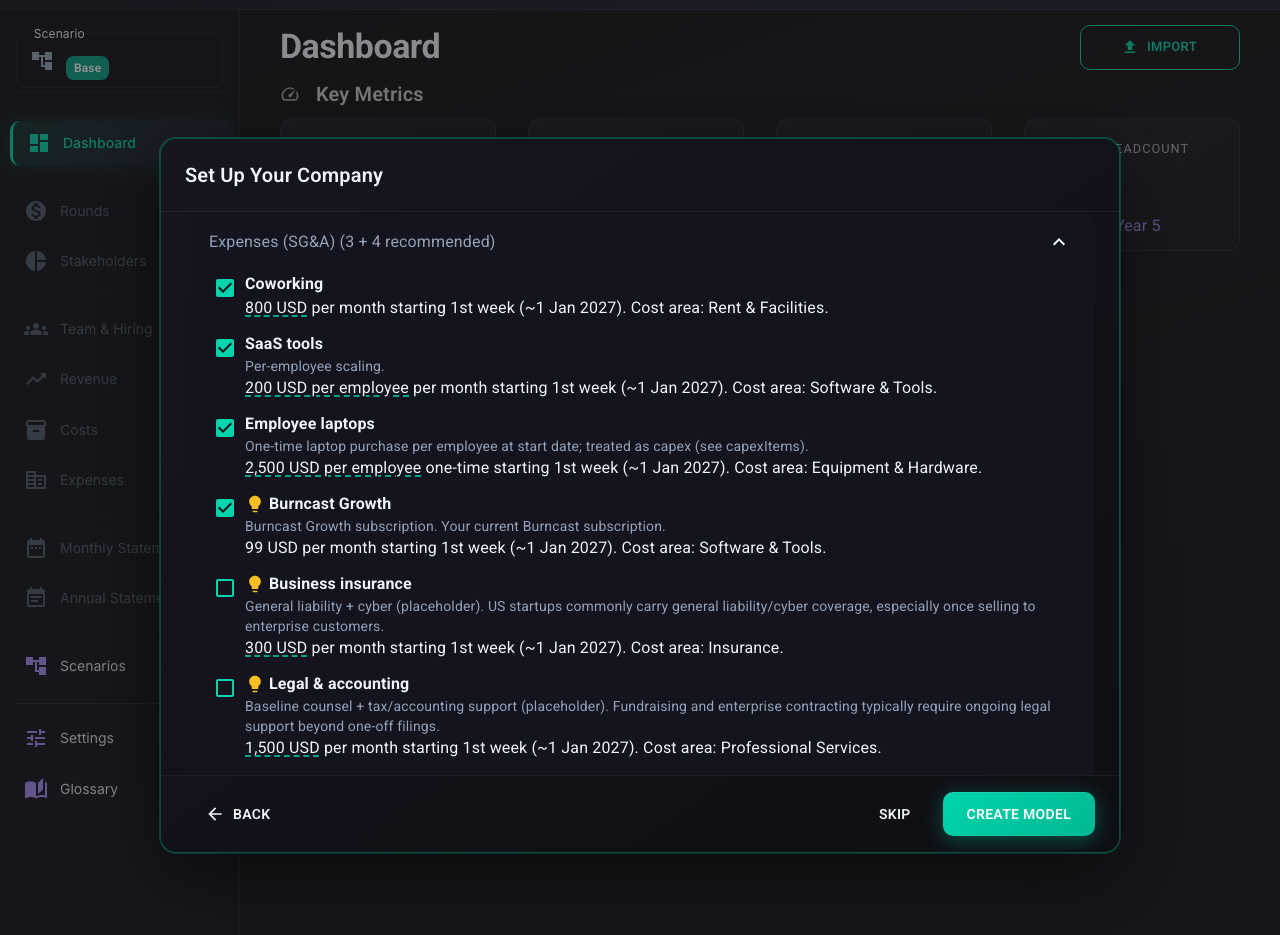Click the Create Model button
Image resolution: width=1280 pixels, height=935 pixels.
[1019, 814]
